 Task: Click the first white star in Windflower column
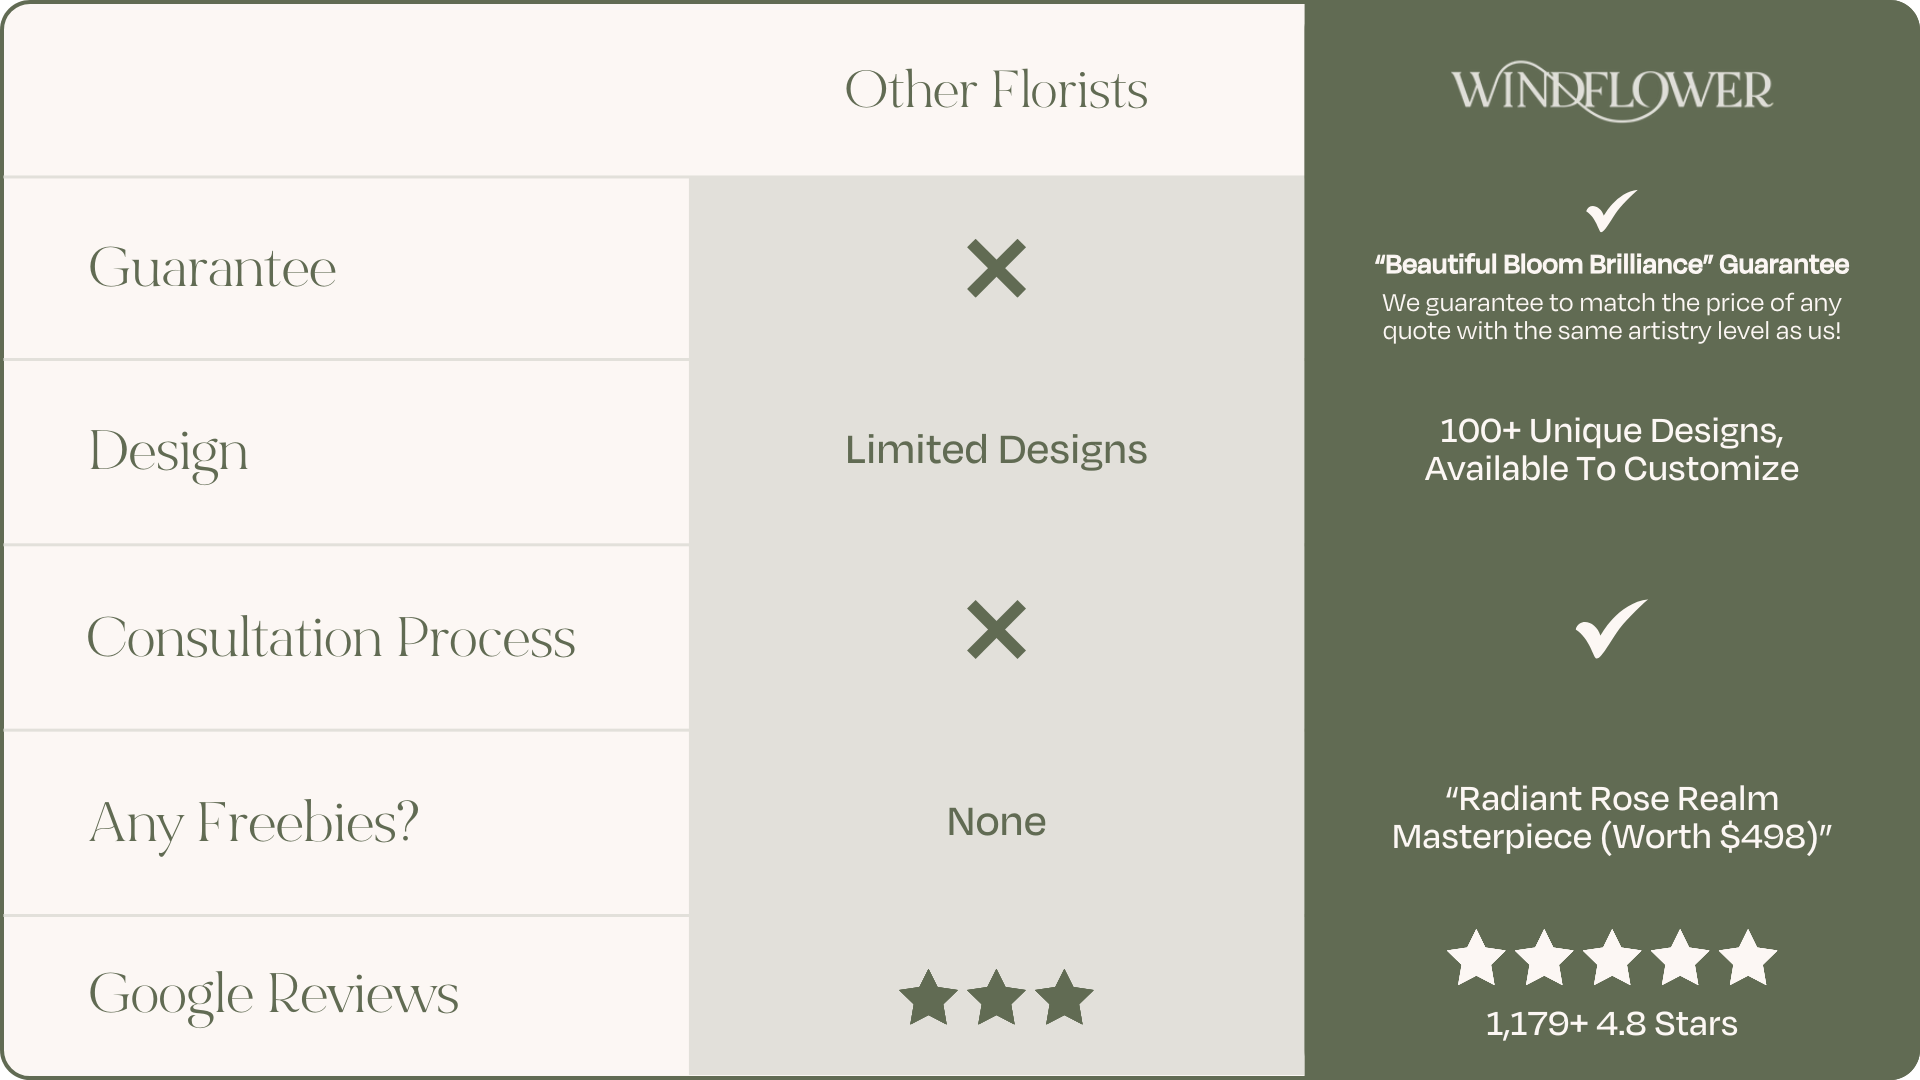[1476, 957]
